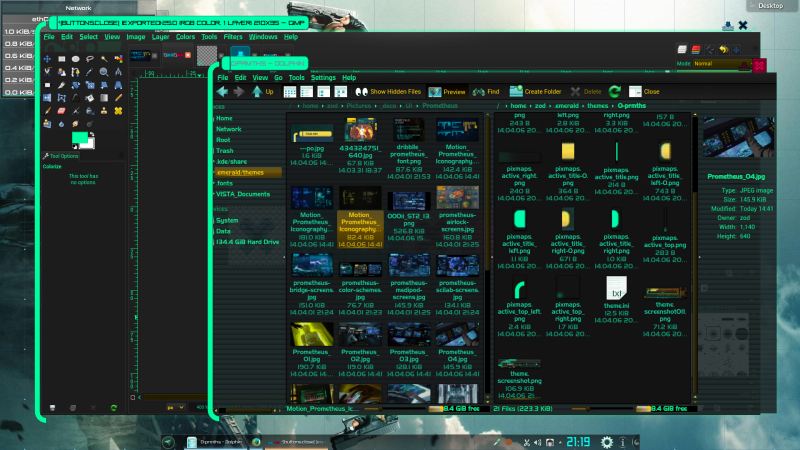Viewport: 800px width, 450px height.
Task: Swap foreground and background colors in GIMP
Action: tap(92, 134)
